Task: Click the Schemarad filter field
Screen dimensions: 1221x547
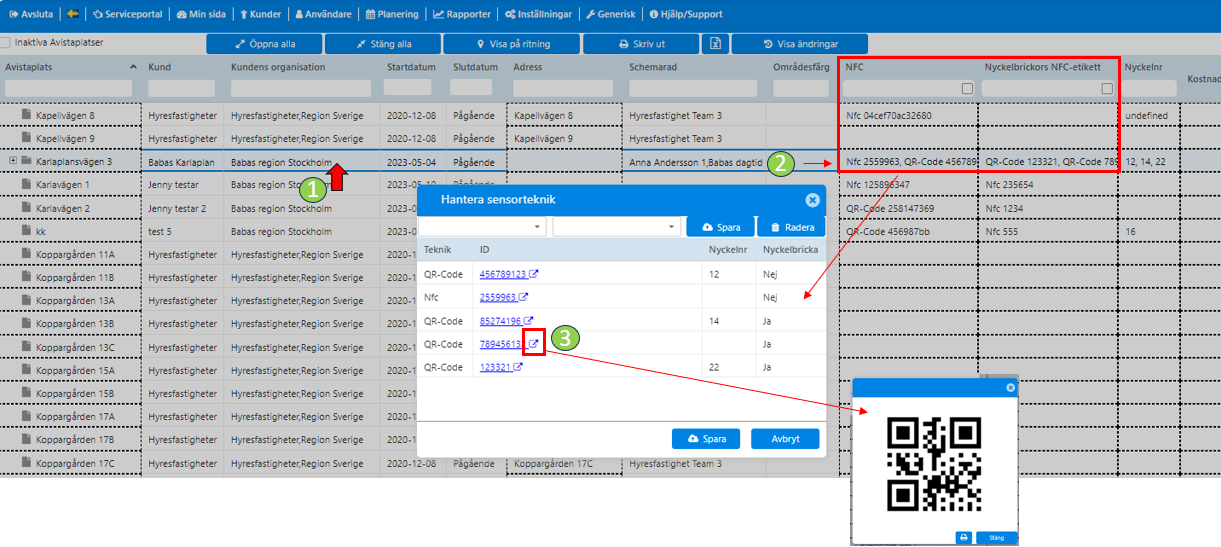Action: [x=695, y=88]
